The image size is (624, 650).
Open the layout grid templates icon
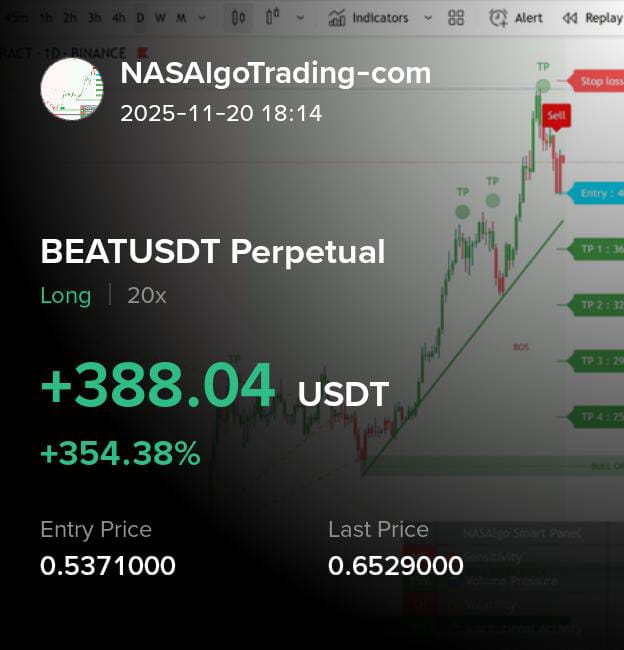tap(456, 18)
